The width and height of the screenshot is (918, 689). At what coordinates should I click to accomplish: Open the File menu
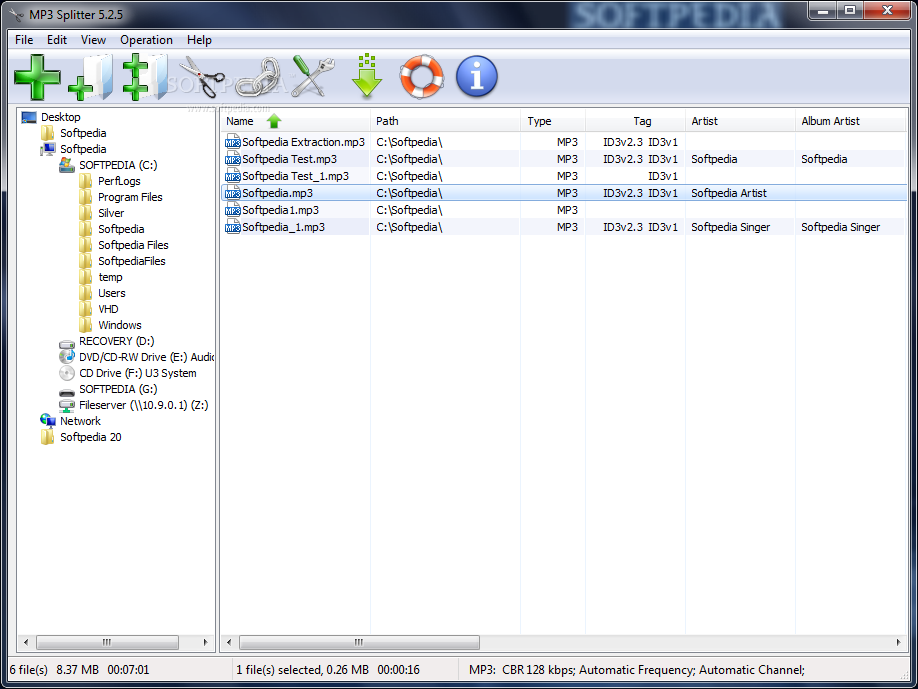(x=24, y=40)
